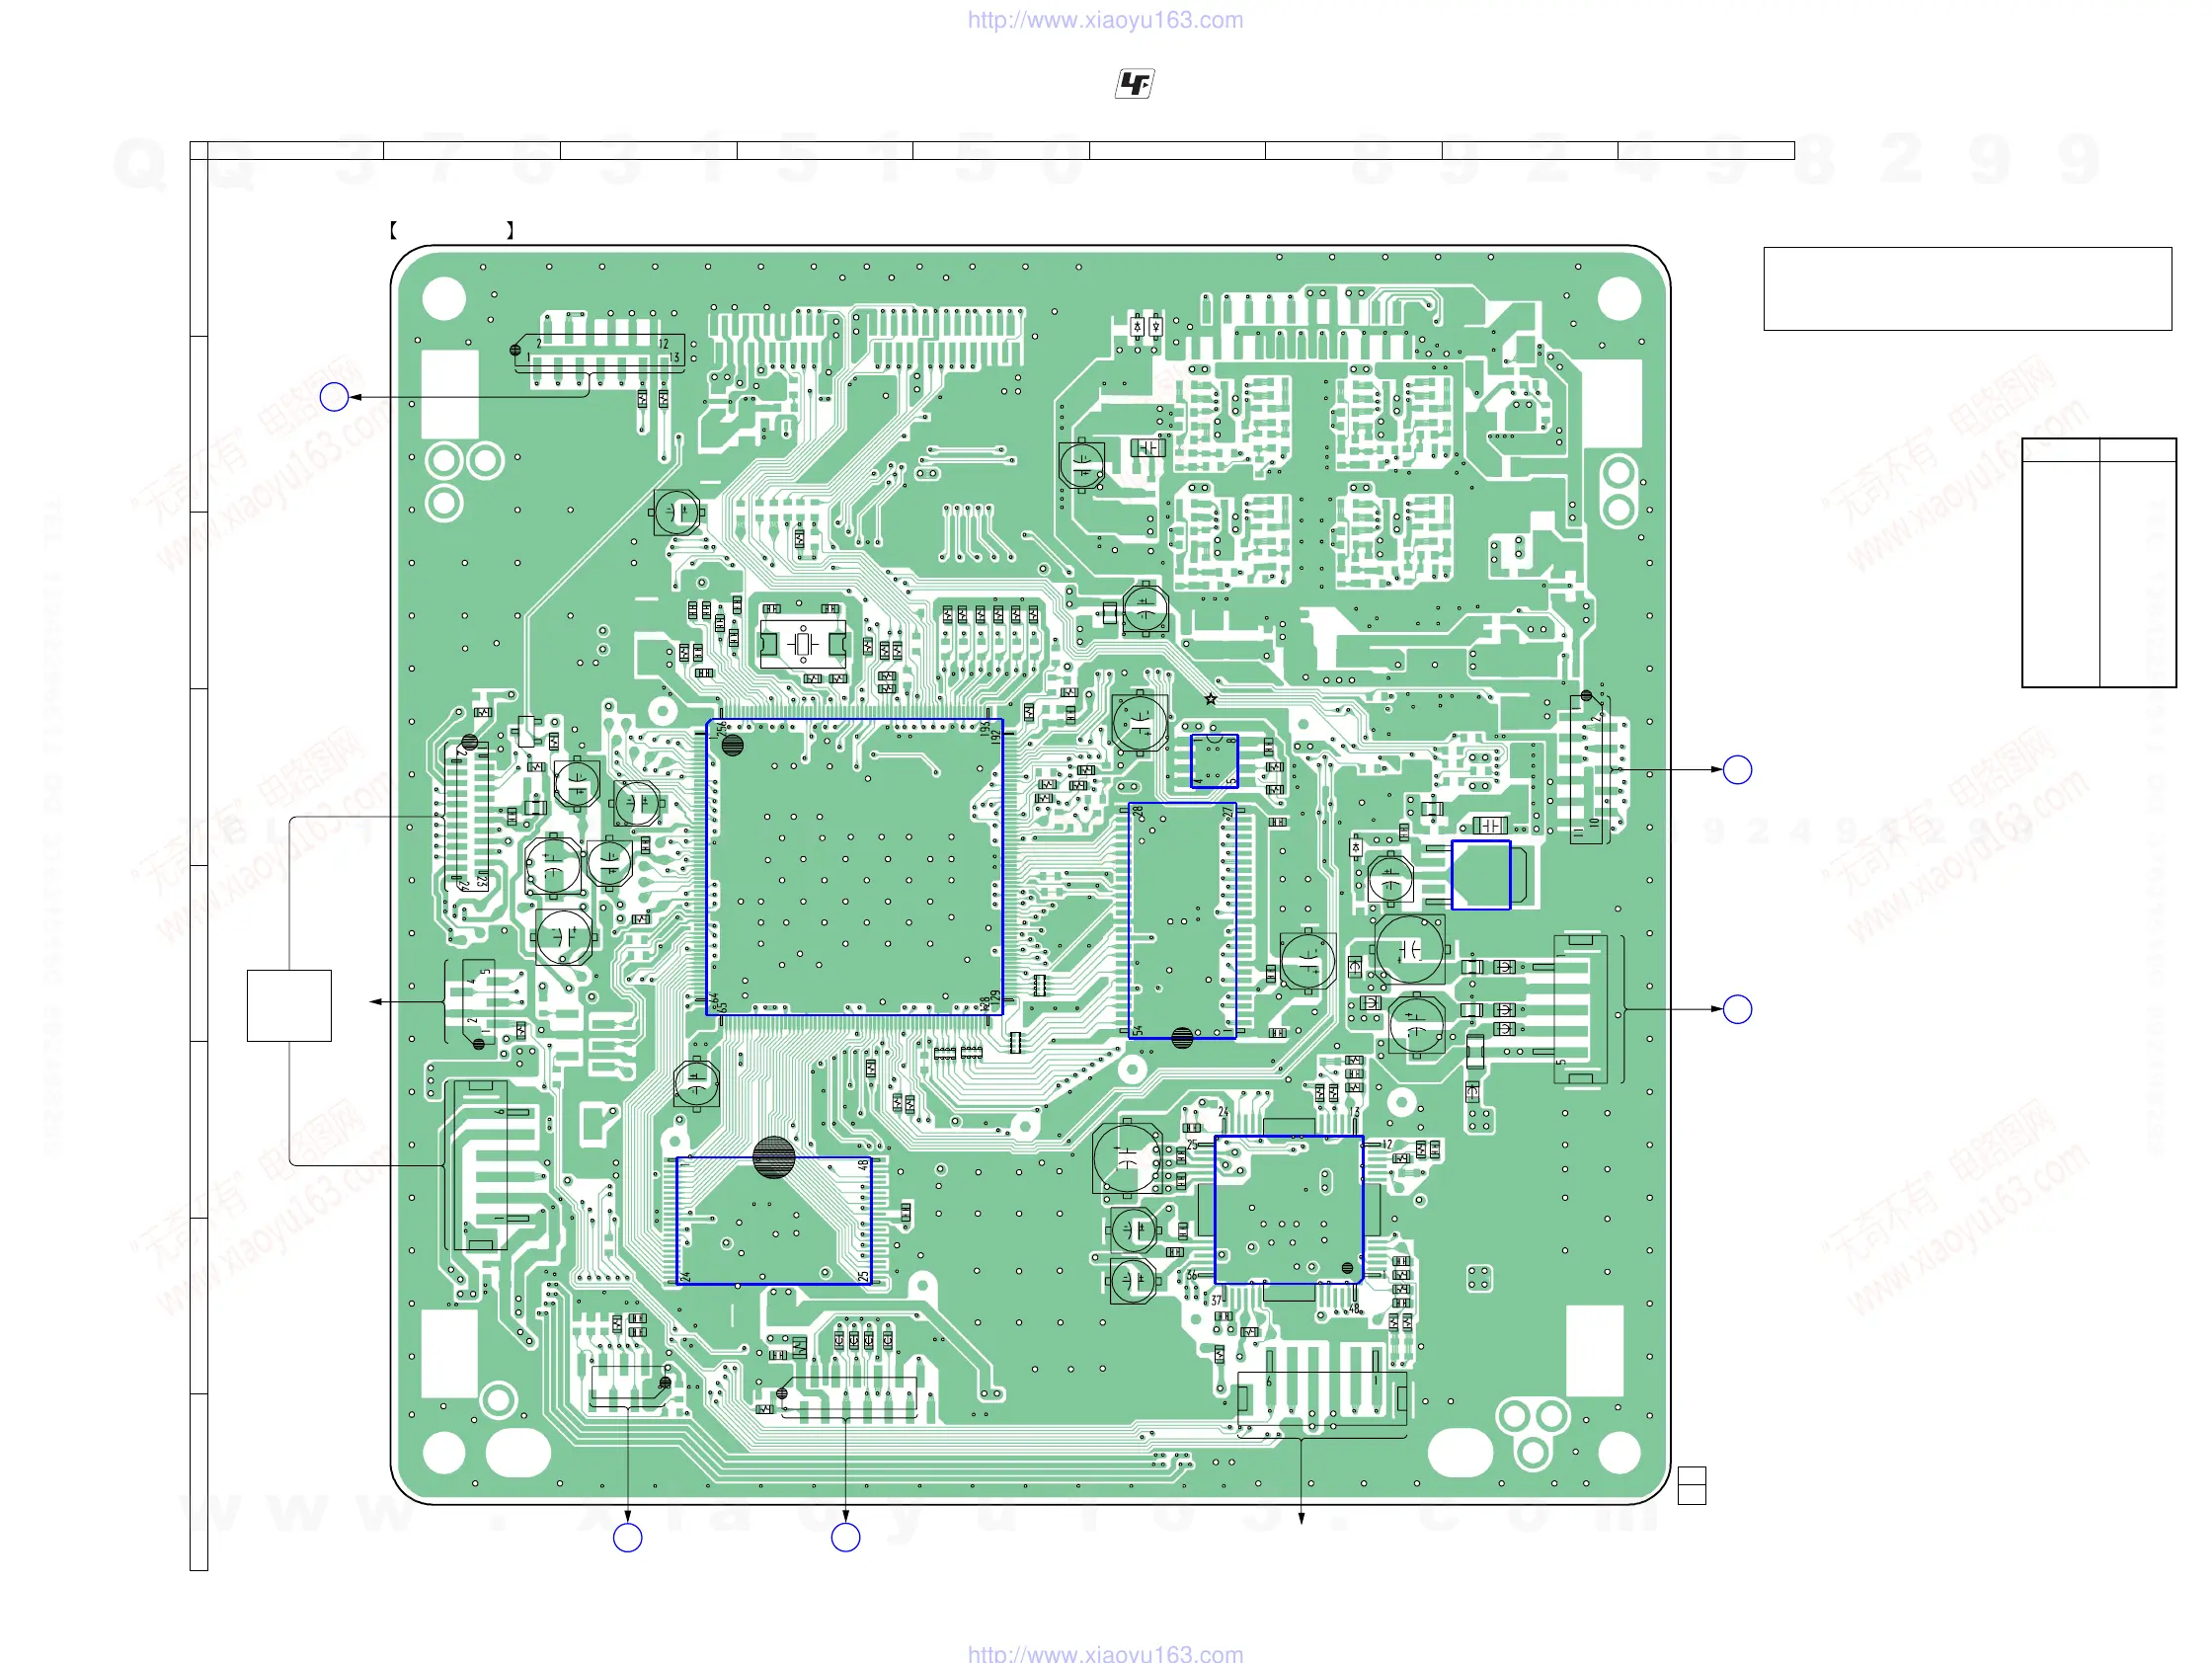Viewport: 2212px width, 1663px height.
Task: Click the star mark above the 8-pin IC
Action: (x=1210, y=699)
